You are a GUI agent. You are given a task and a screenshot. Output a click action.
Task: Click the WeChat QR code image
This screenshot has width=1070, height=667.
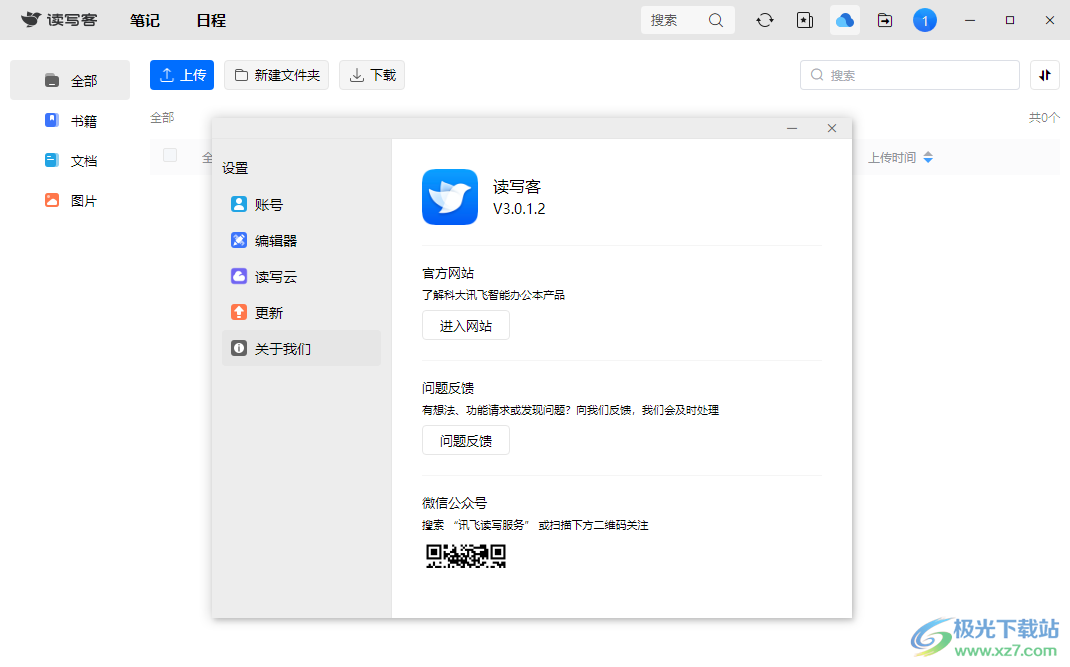coord(465,556)
